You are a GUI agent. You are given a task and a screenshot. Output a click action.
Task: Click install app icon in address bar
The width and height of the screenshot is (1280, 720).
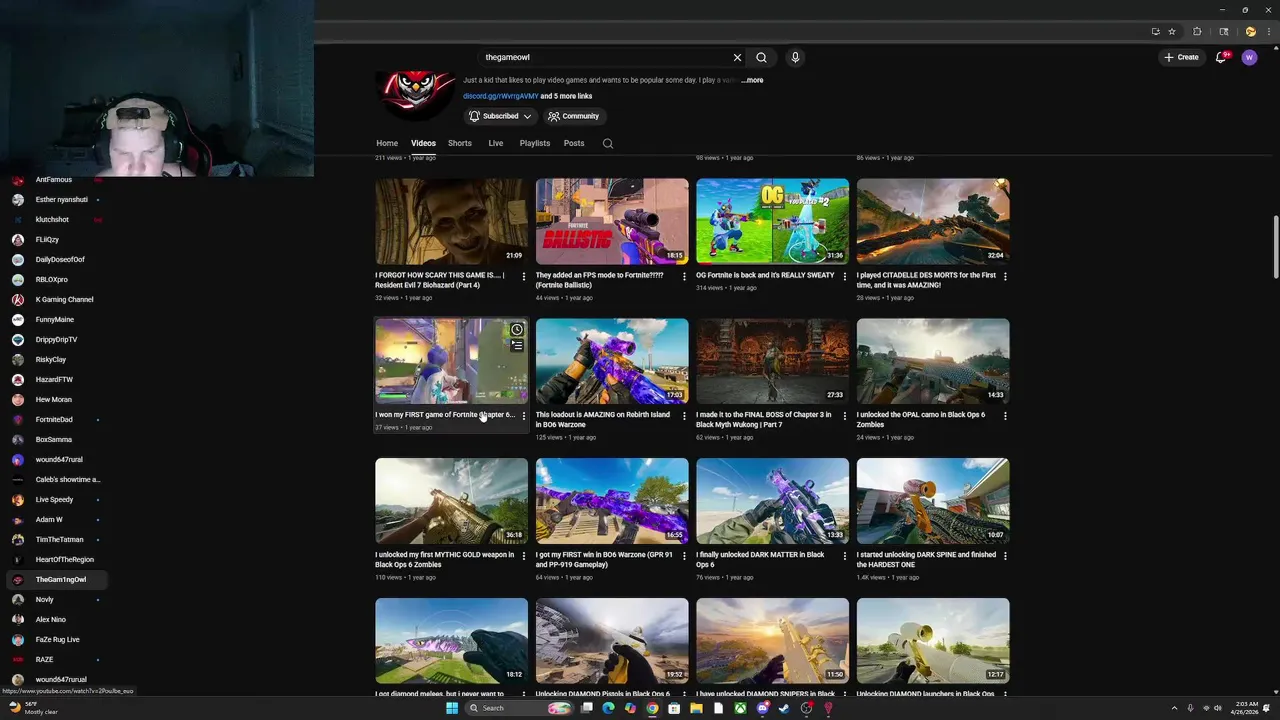pos(1155,31)
